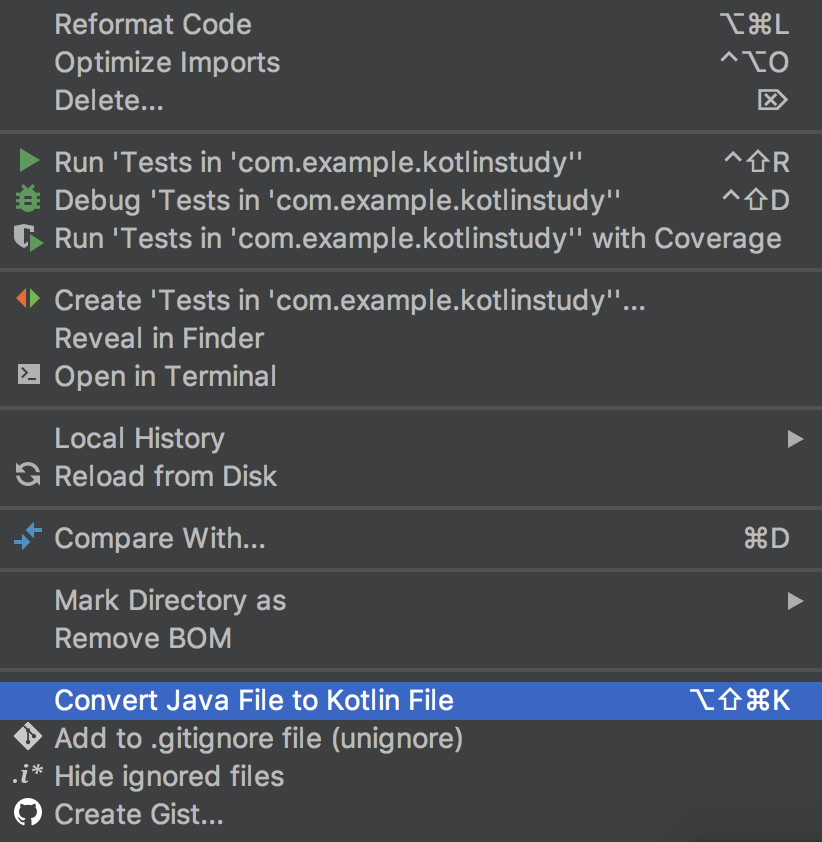The image size is (822, 842).
Task: Expand the Mark Directory as submenu arrow
Action: point(795,600)
